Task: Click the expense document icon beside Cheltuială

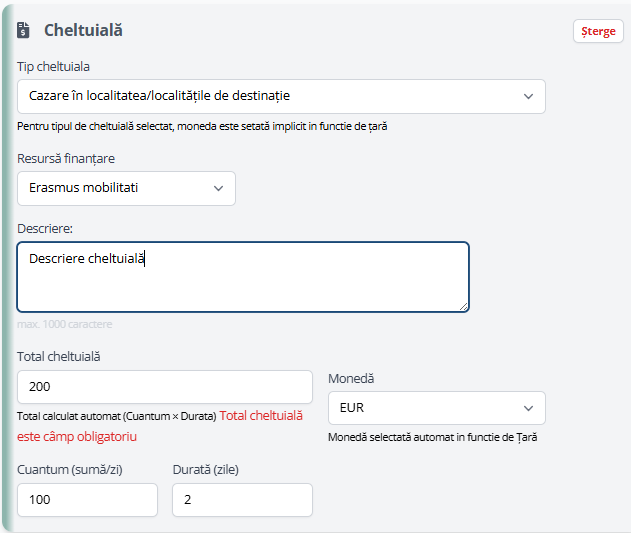Action: (23, 30)
